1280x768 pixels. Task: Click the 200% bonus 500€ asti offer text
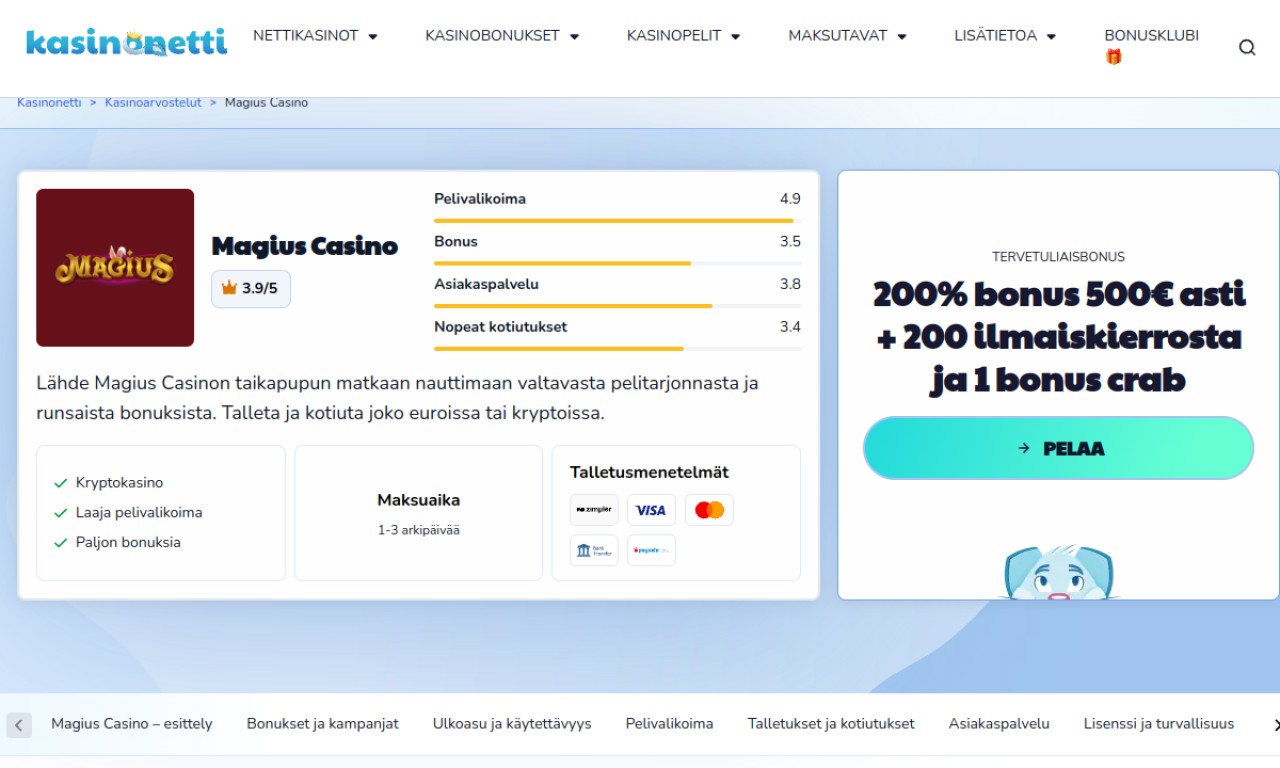[1058, 337]
